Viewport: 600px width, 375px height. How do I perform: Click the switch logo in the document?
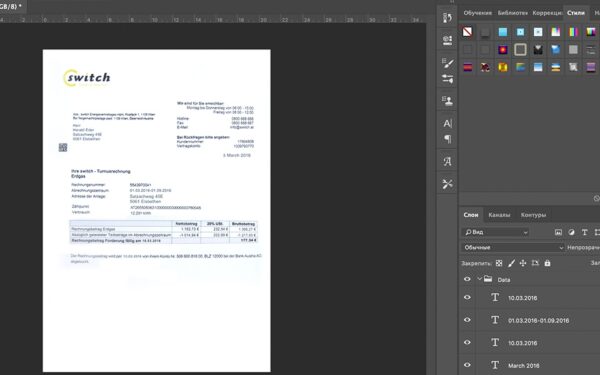(87, 78)
